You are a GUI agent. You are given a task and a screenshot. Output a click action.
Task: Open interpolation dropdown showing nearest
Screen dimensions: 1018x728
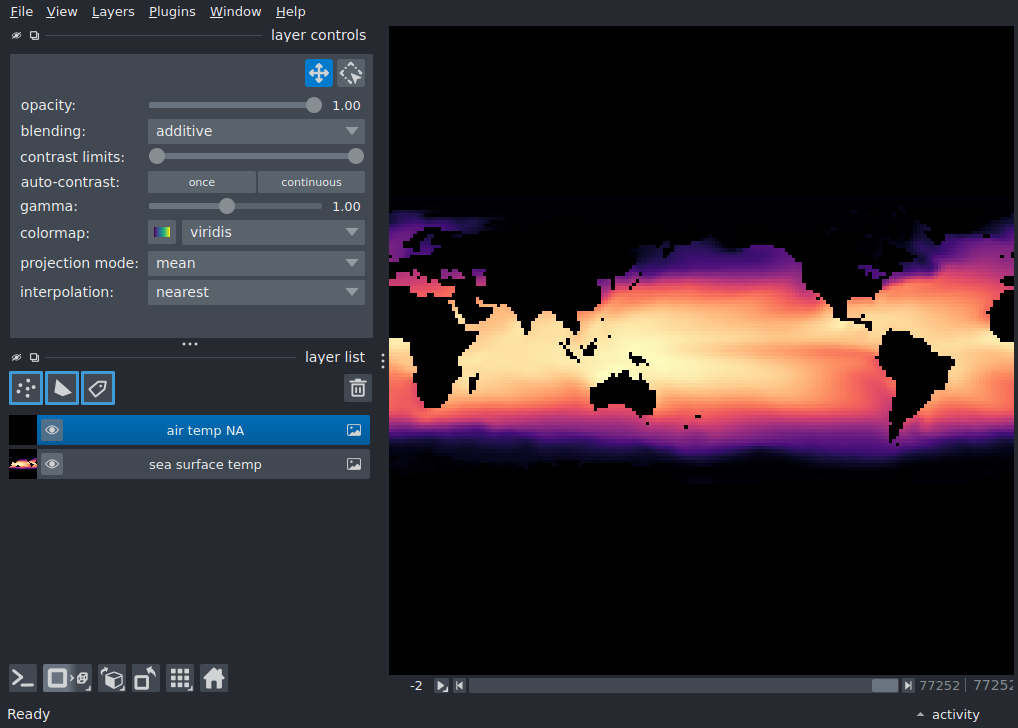pyautogui.click(x=256, y=292)
